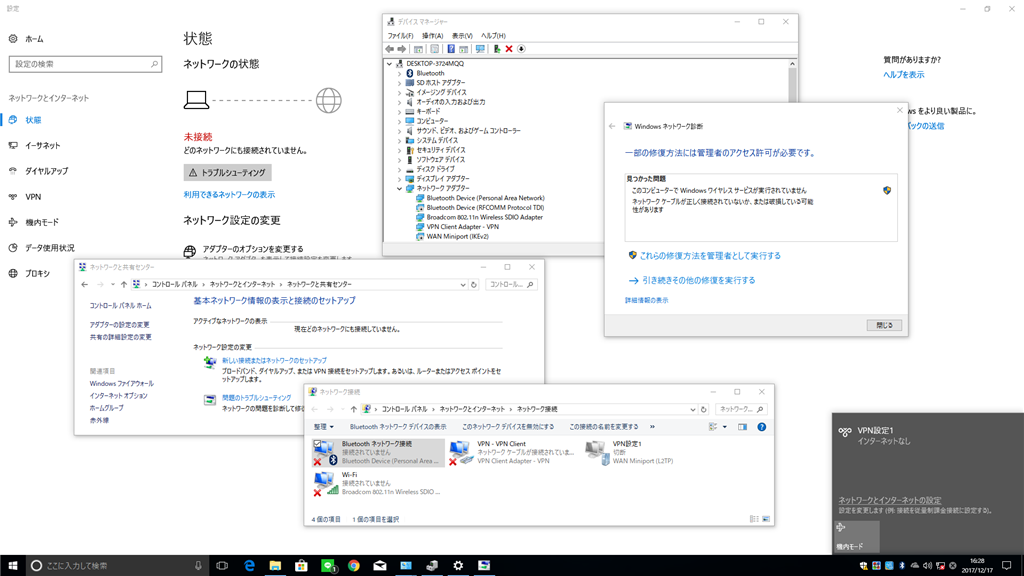Click the 利用できるネットワークの表示 link
1024x576 pixels.
click(229, 195)
